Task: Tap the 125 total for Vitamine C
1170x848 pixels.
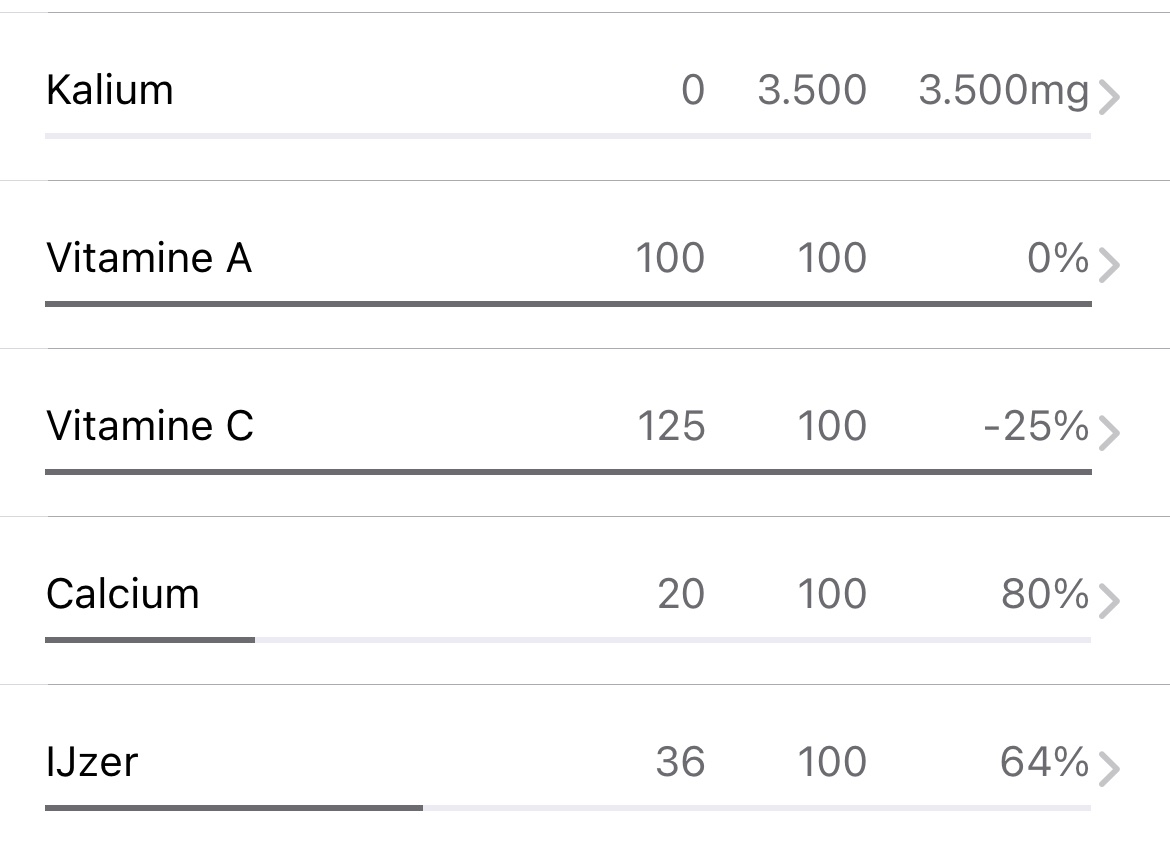Action: click(671, 426)
